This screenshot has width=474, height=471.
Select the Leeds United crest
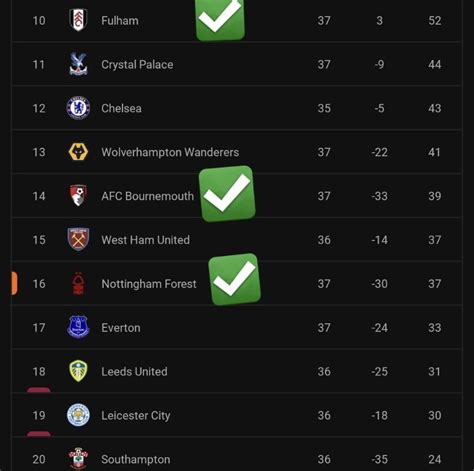[78, 371]
